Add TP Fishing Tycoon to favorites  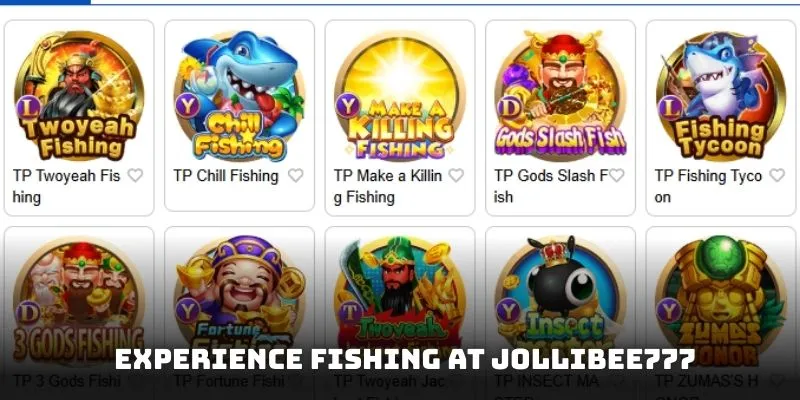tap(777, 176)
